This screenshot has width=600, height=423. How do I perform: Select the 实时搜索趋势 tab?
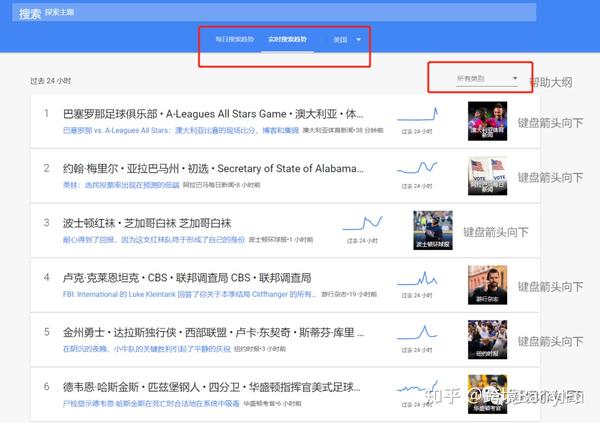287,39
